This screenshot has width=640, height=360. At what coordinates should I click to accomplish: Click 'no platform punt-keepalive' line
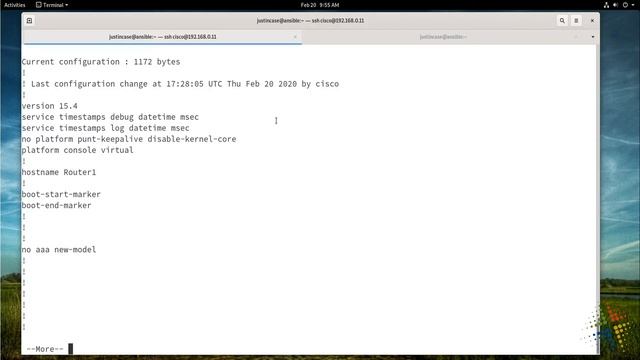(x=129, y=139)
